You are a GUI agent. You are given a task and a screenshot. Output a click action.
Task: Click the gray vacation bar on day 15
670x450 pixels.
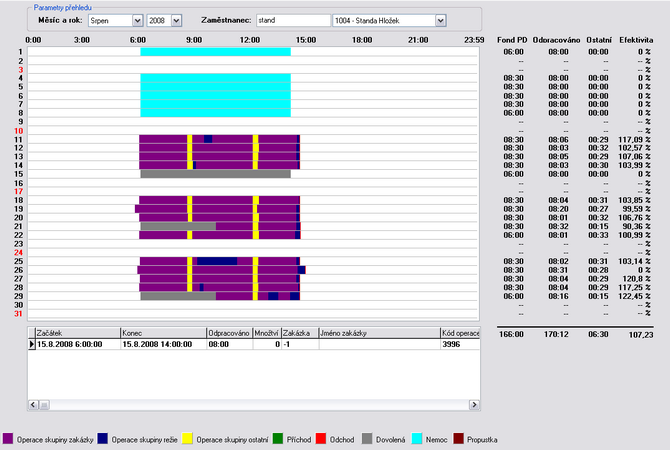[x=215, y=174]
